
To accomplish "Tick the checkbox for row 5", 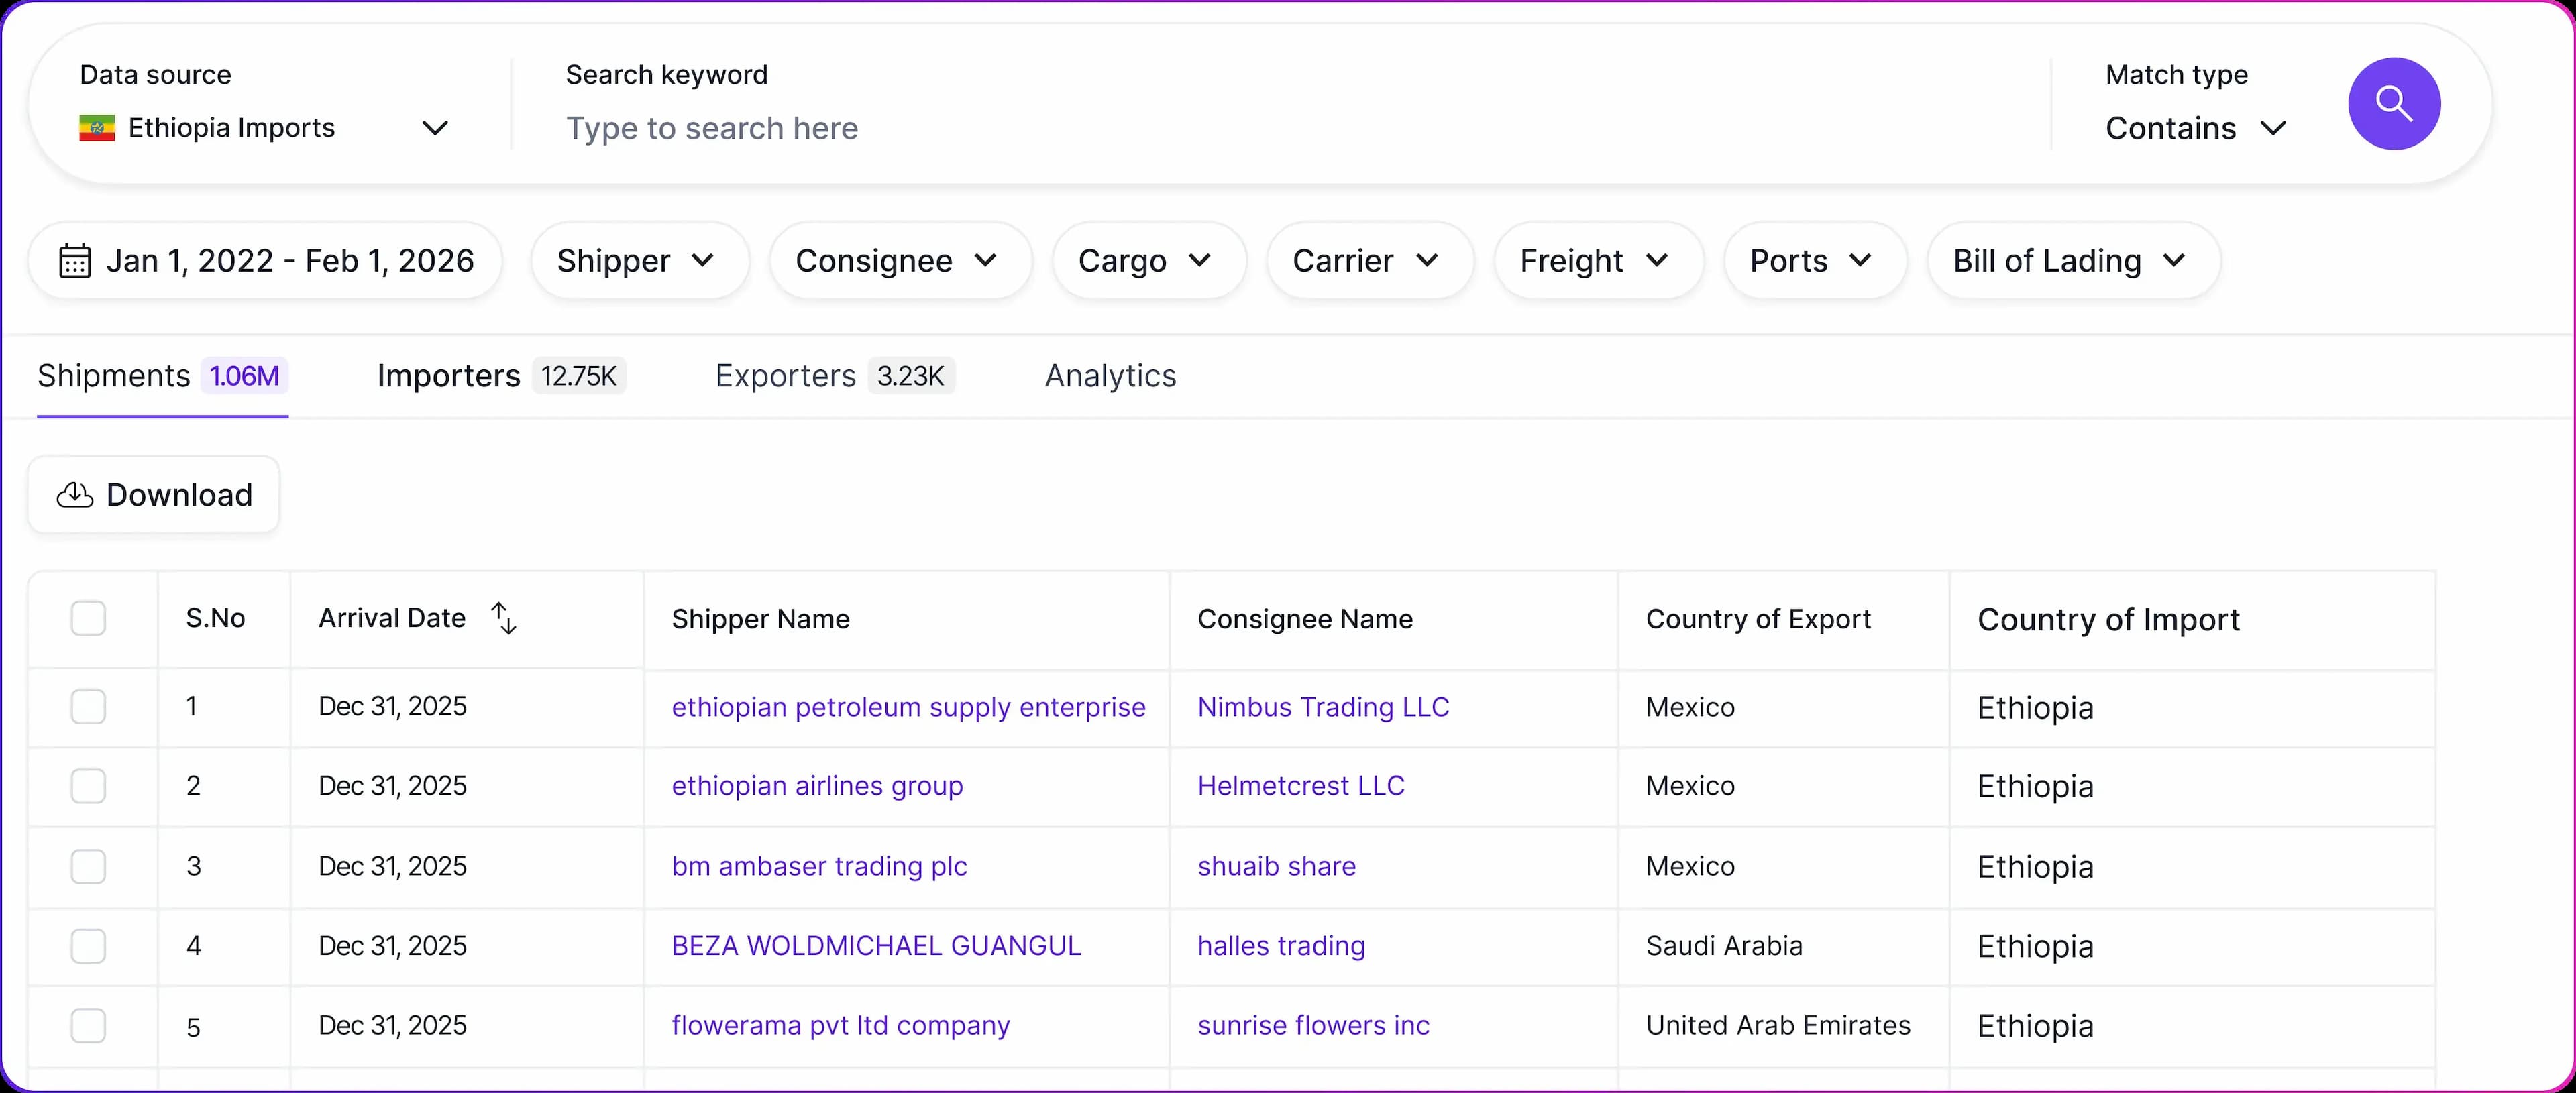I will point(88,1026).
